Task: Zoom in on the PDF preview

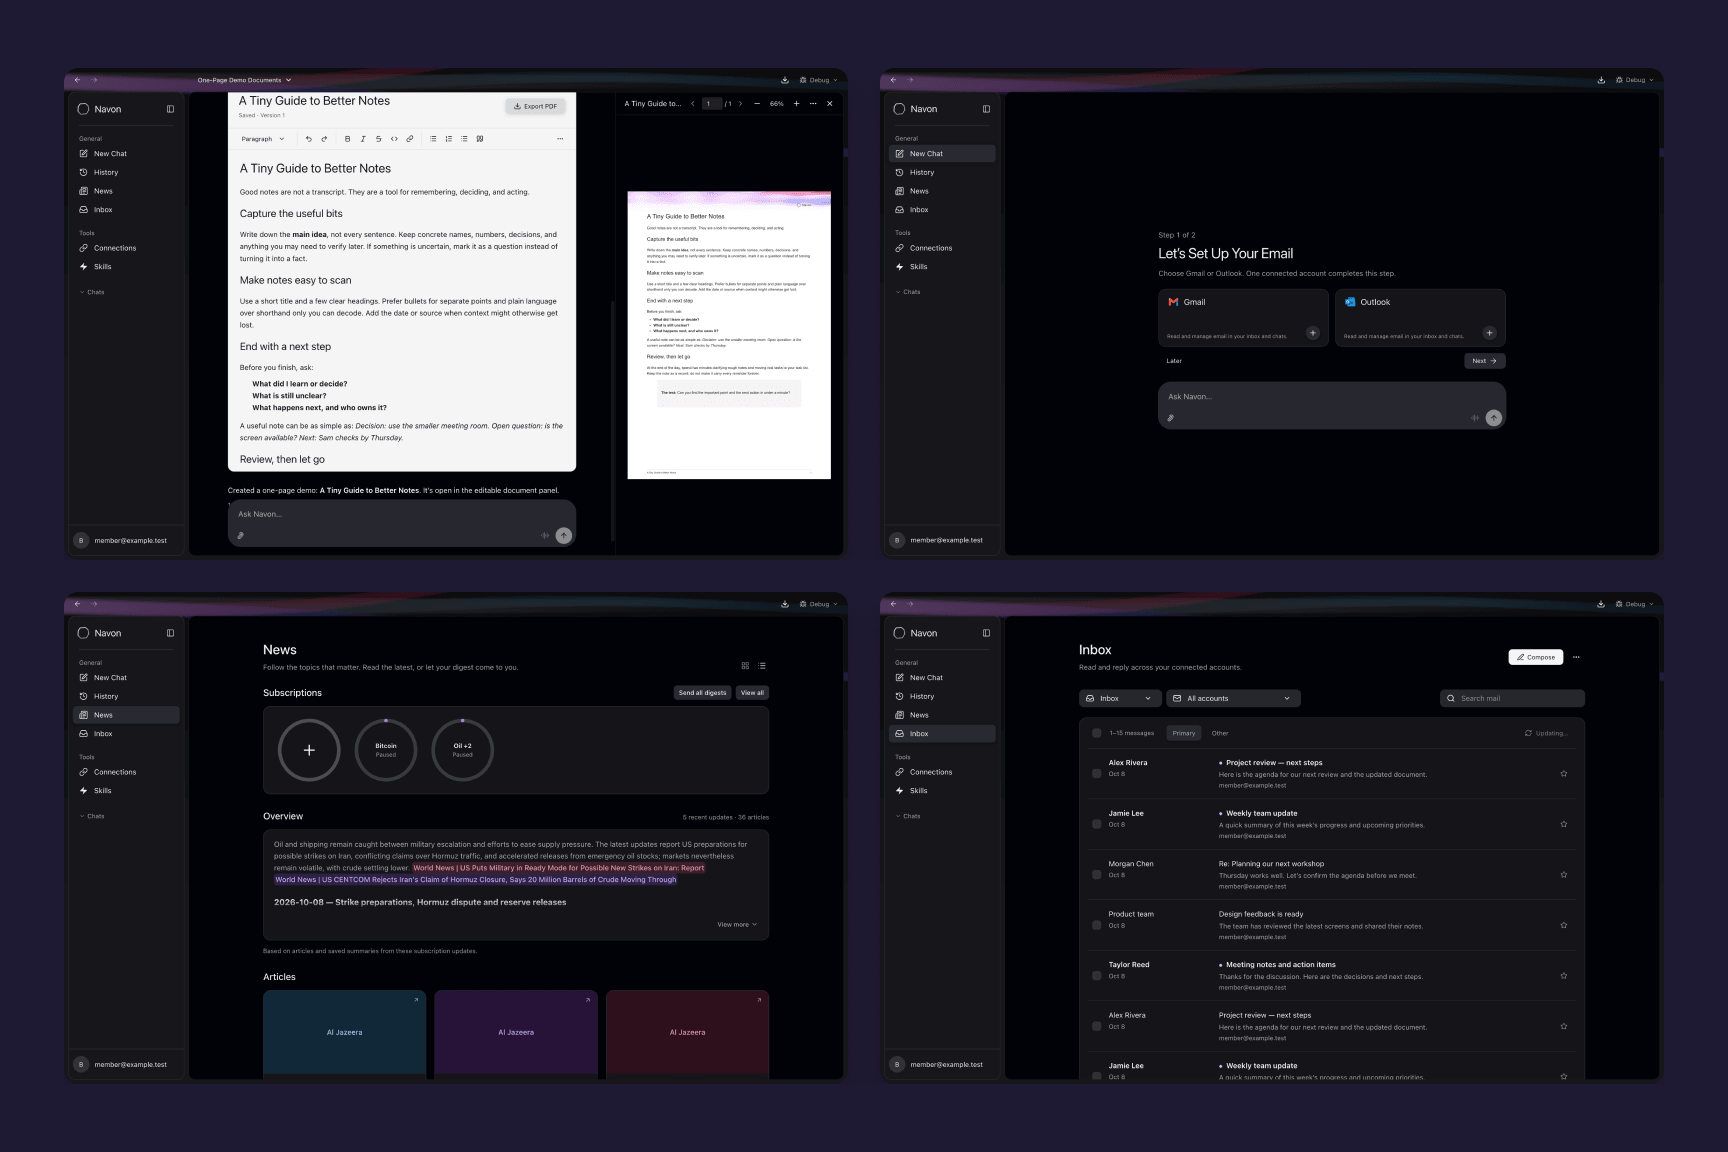Action: (x=796, y=104)
